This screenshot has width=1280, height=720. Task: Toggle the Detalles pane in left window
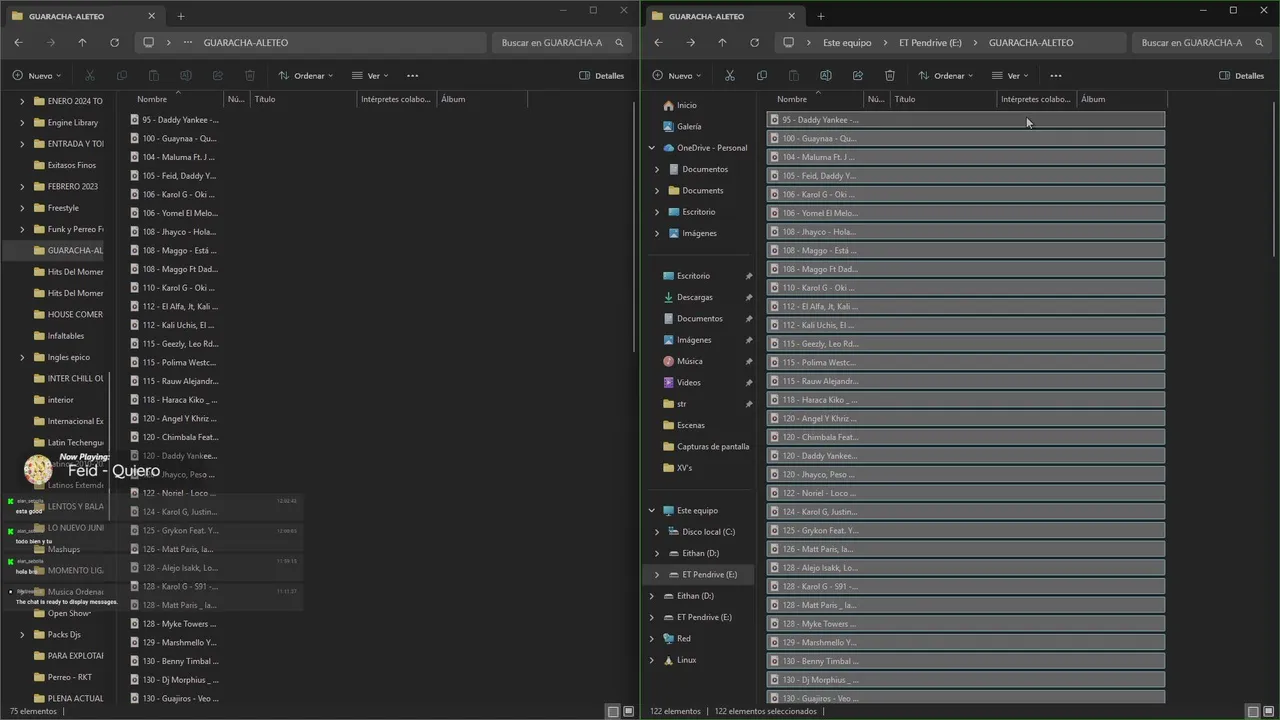click(x=601, y=75)
